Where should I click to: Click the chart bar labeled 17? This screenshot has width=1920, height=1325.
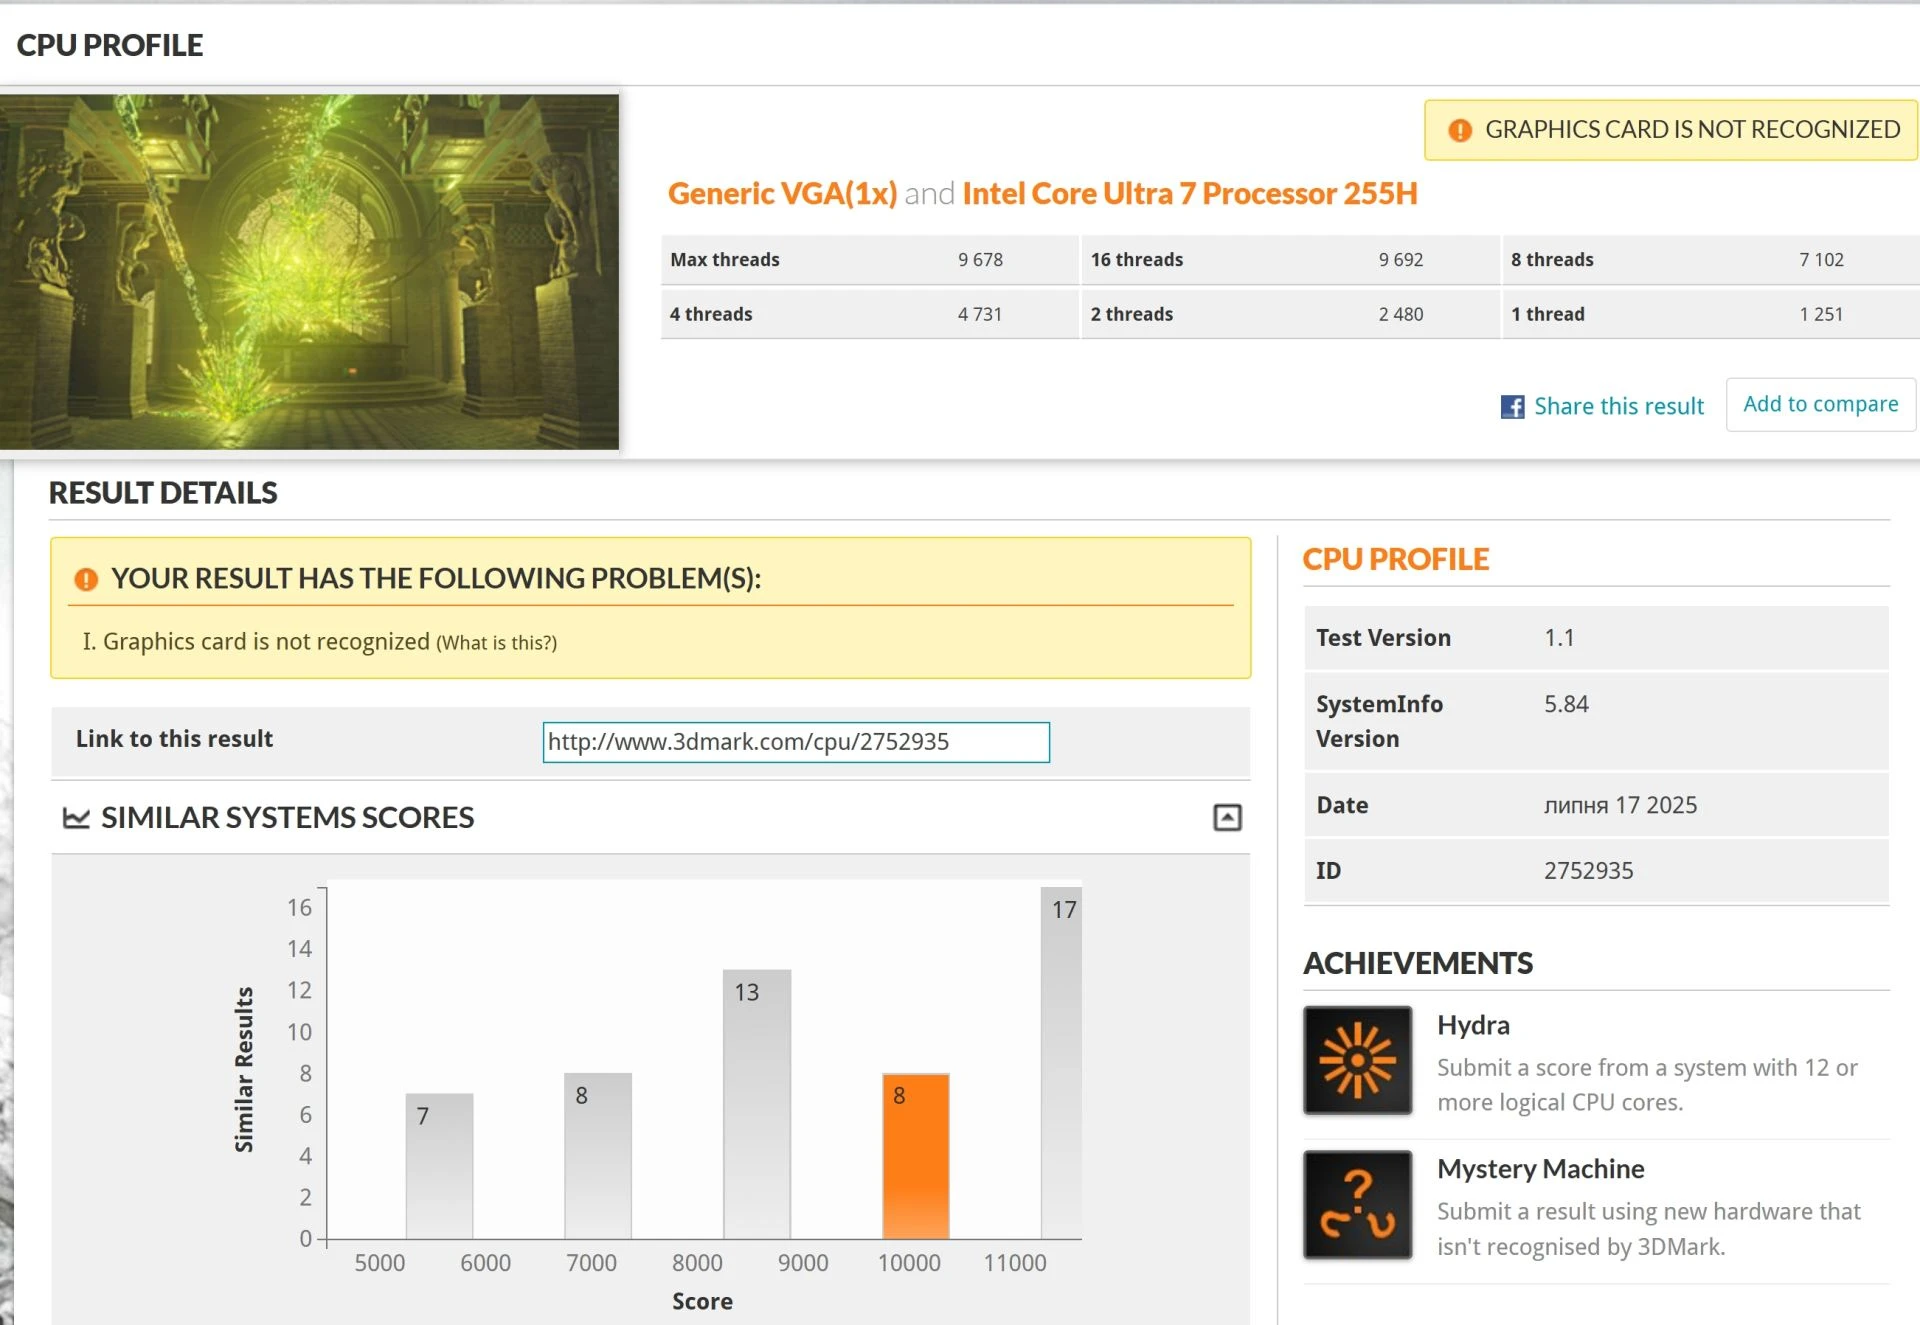(1061, 1063)
